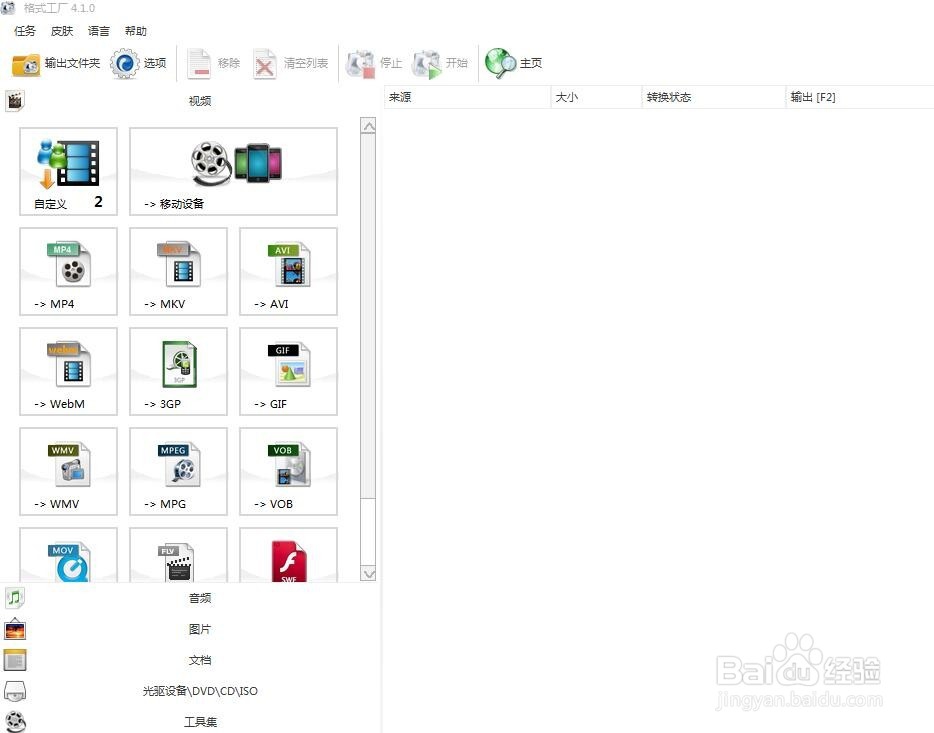Image resolution: width=934 pixels, height=733 pixels.
Task: Choose the FLV conversion tile
Action: pyautogui.click(x=179, y=555)
